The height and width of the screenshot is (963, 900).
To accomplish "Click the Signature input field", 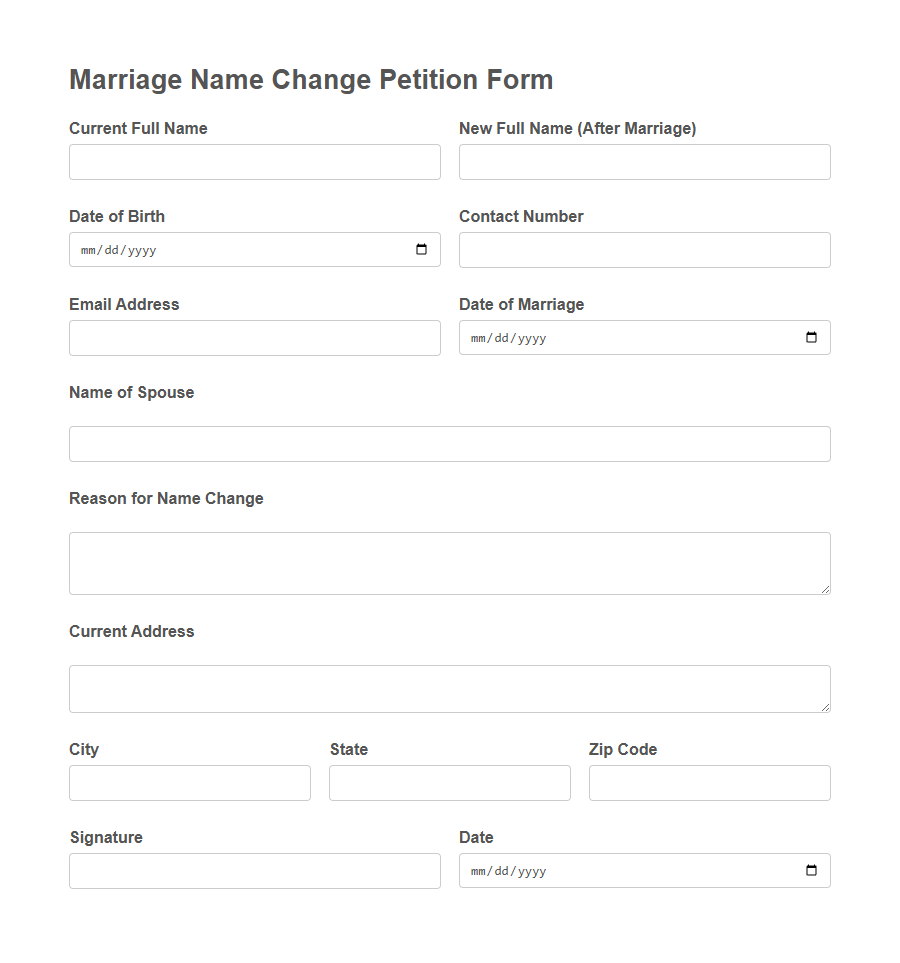I will pos(254,870).
